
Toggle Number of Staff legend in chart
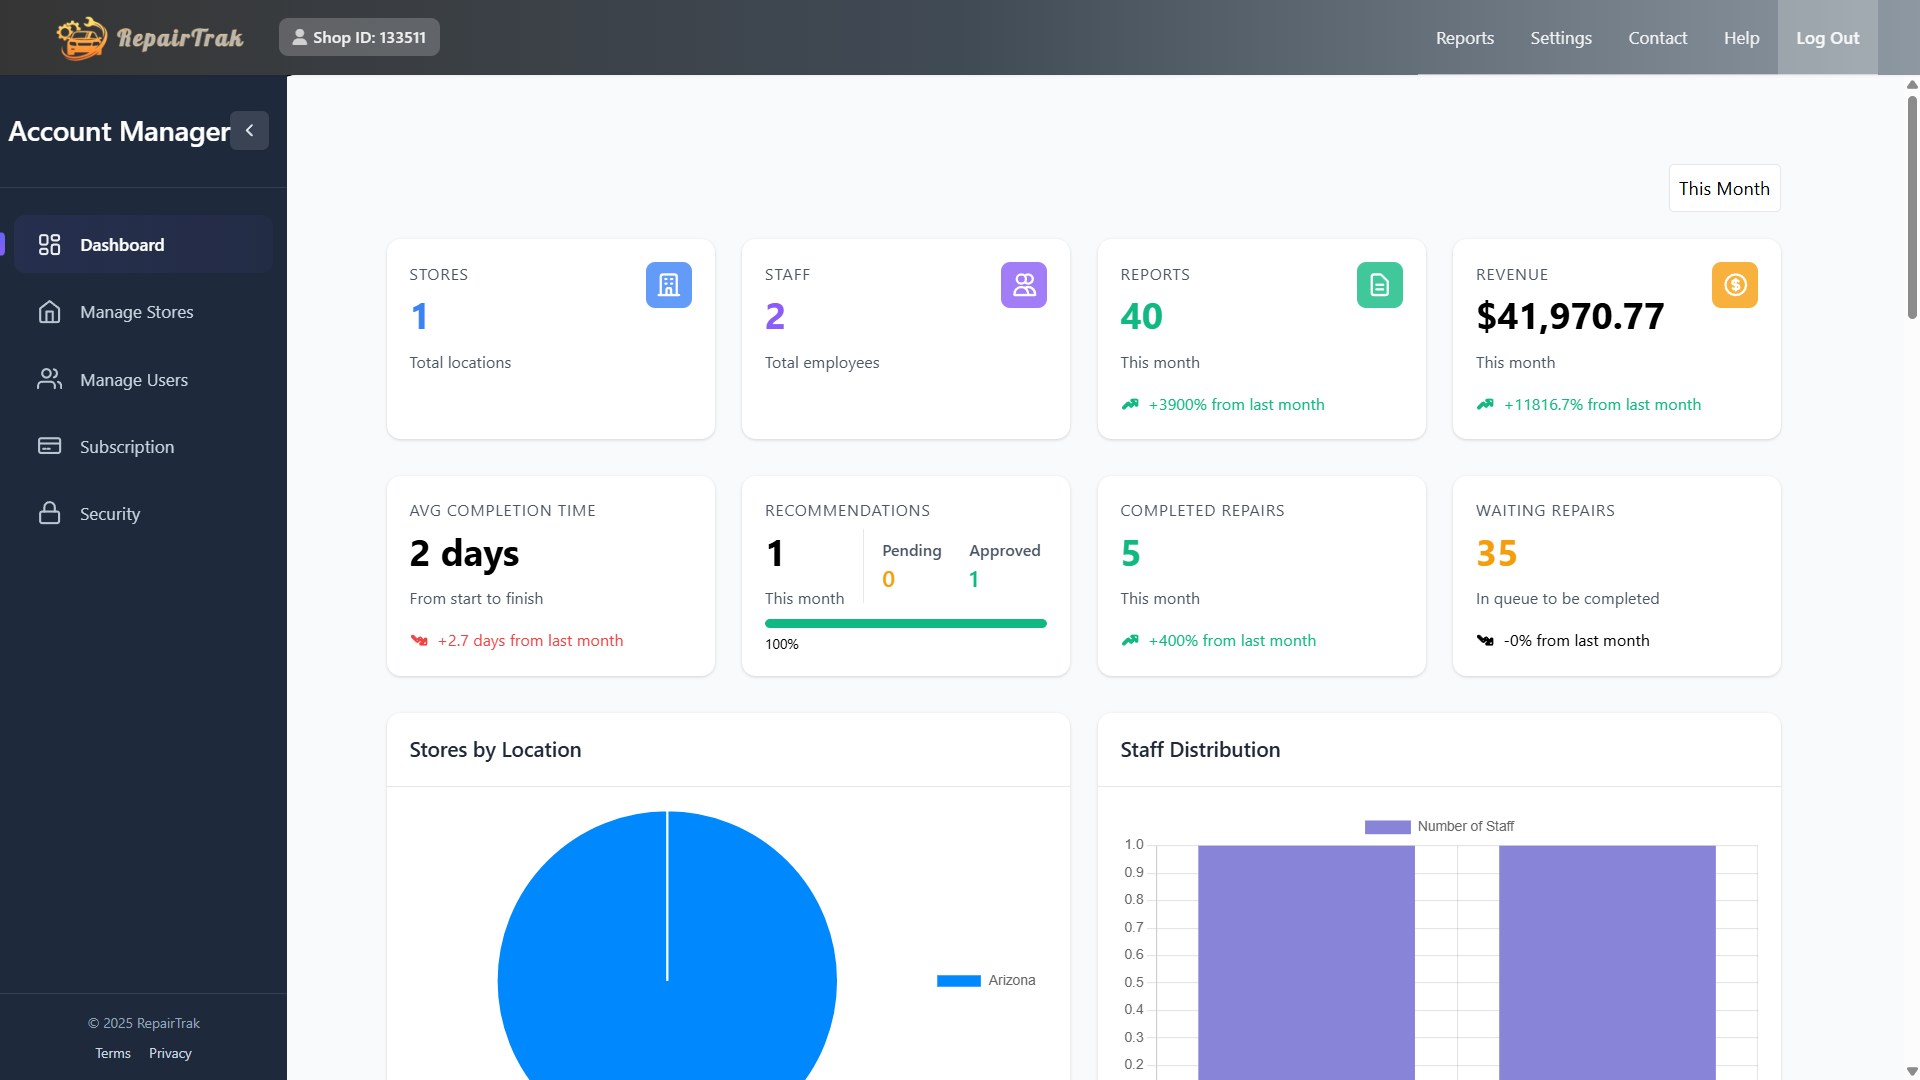(x=1439, y=826)
